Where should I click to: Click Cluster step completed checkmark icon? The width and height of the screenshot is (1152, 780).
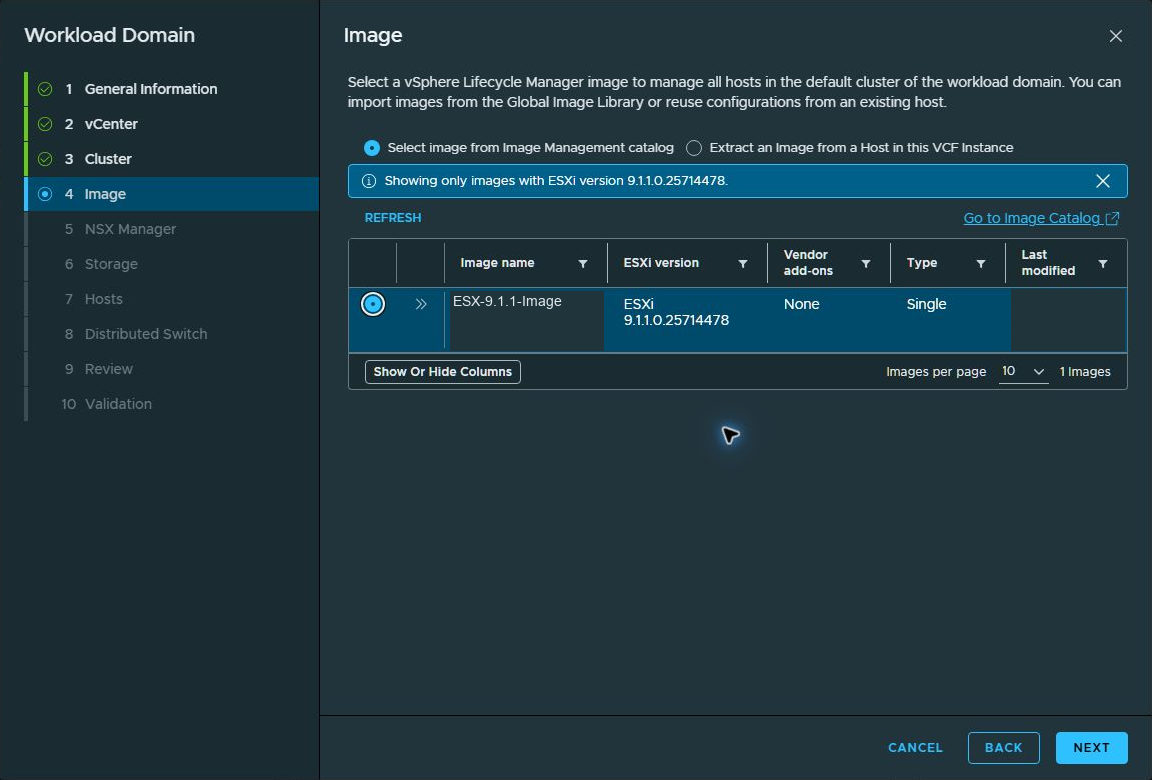point(45,159)
